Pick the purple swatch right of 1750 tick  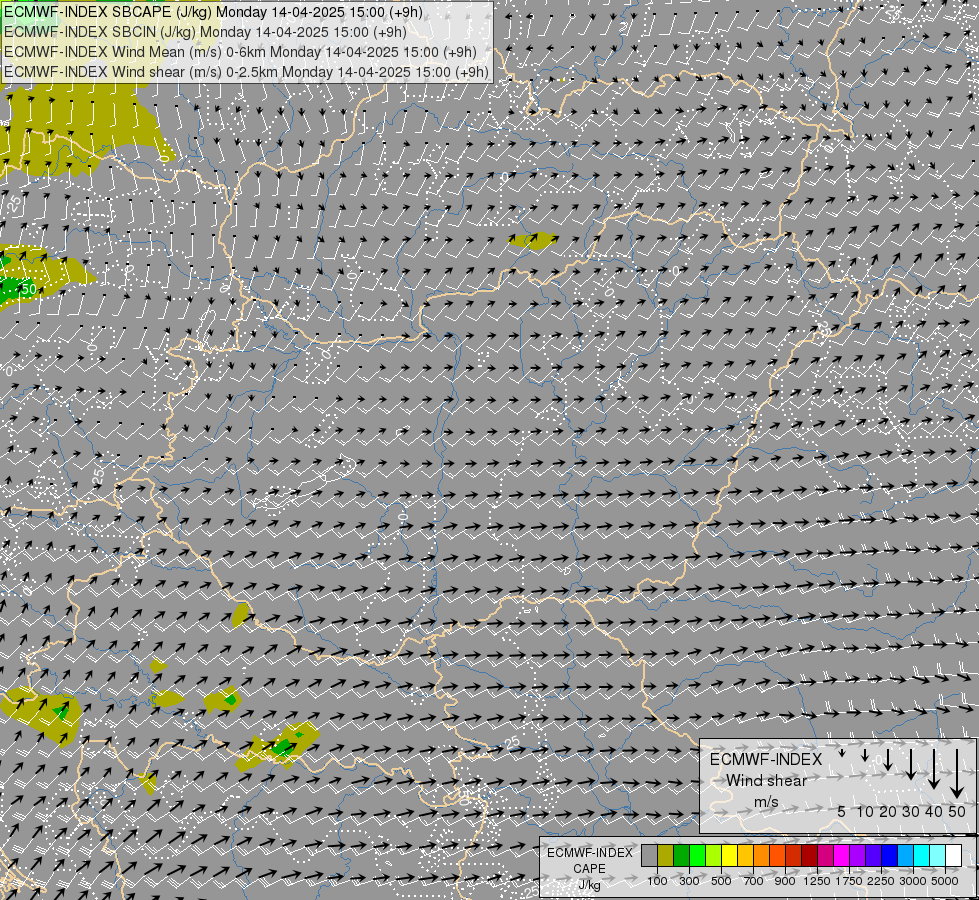click(x=858, y=856)
